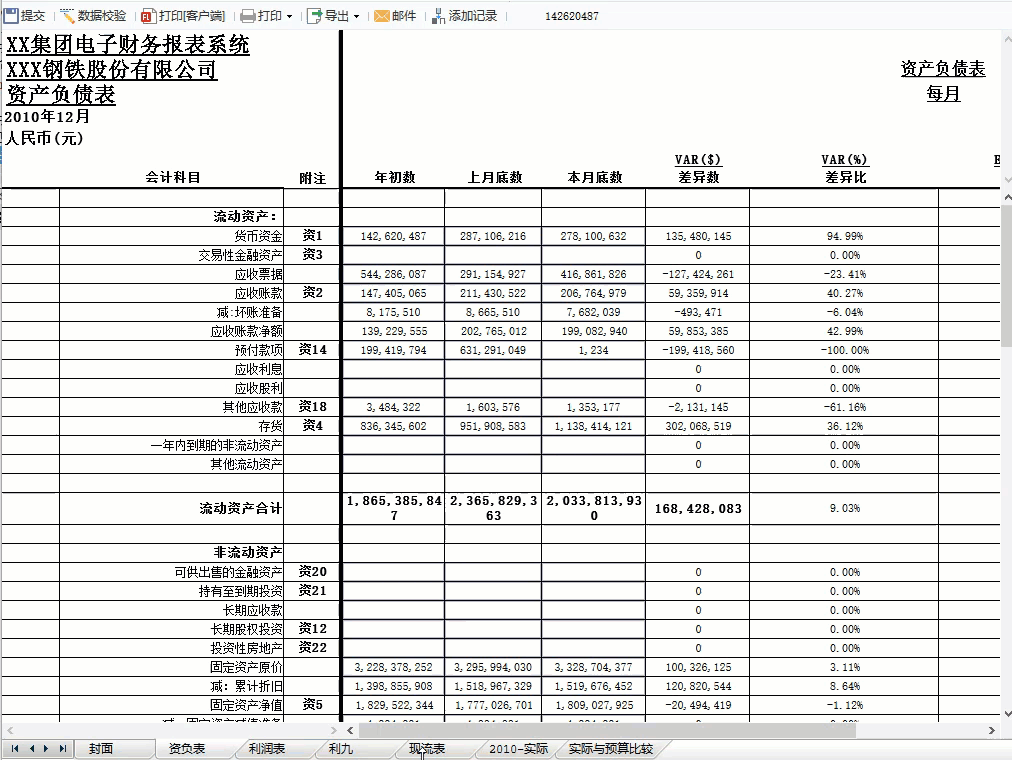Select cell 142,620,487 for 货币资金 年初数
This screenshot has width=1012, height=760.
(393, 236)
